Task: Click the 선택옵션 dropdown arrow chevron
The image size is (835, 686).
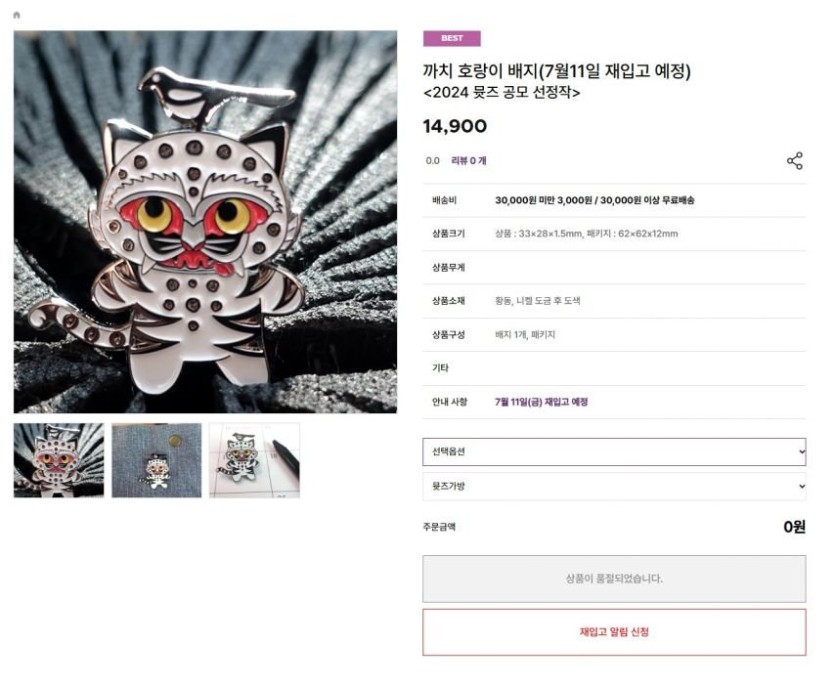Action: 802,452
